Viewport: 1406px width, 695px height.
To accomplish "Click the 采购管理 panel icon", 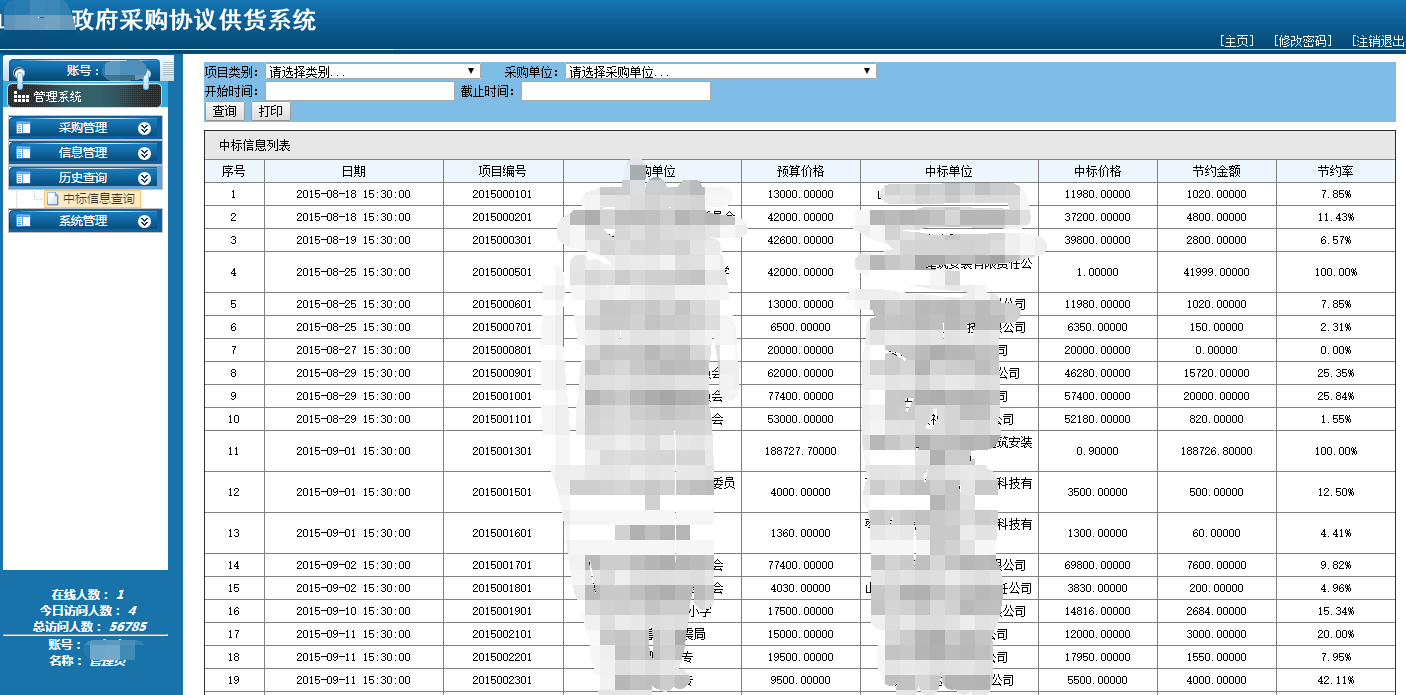I will [24, 128].
